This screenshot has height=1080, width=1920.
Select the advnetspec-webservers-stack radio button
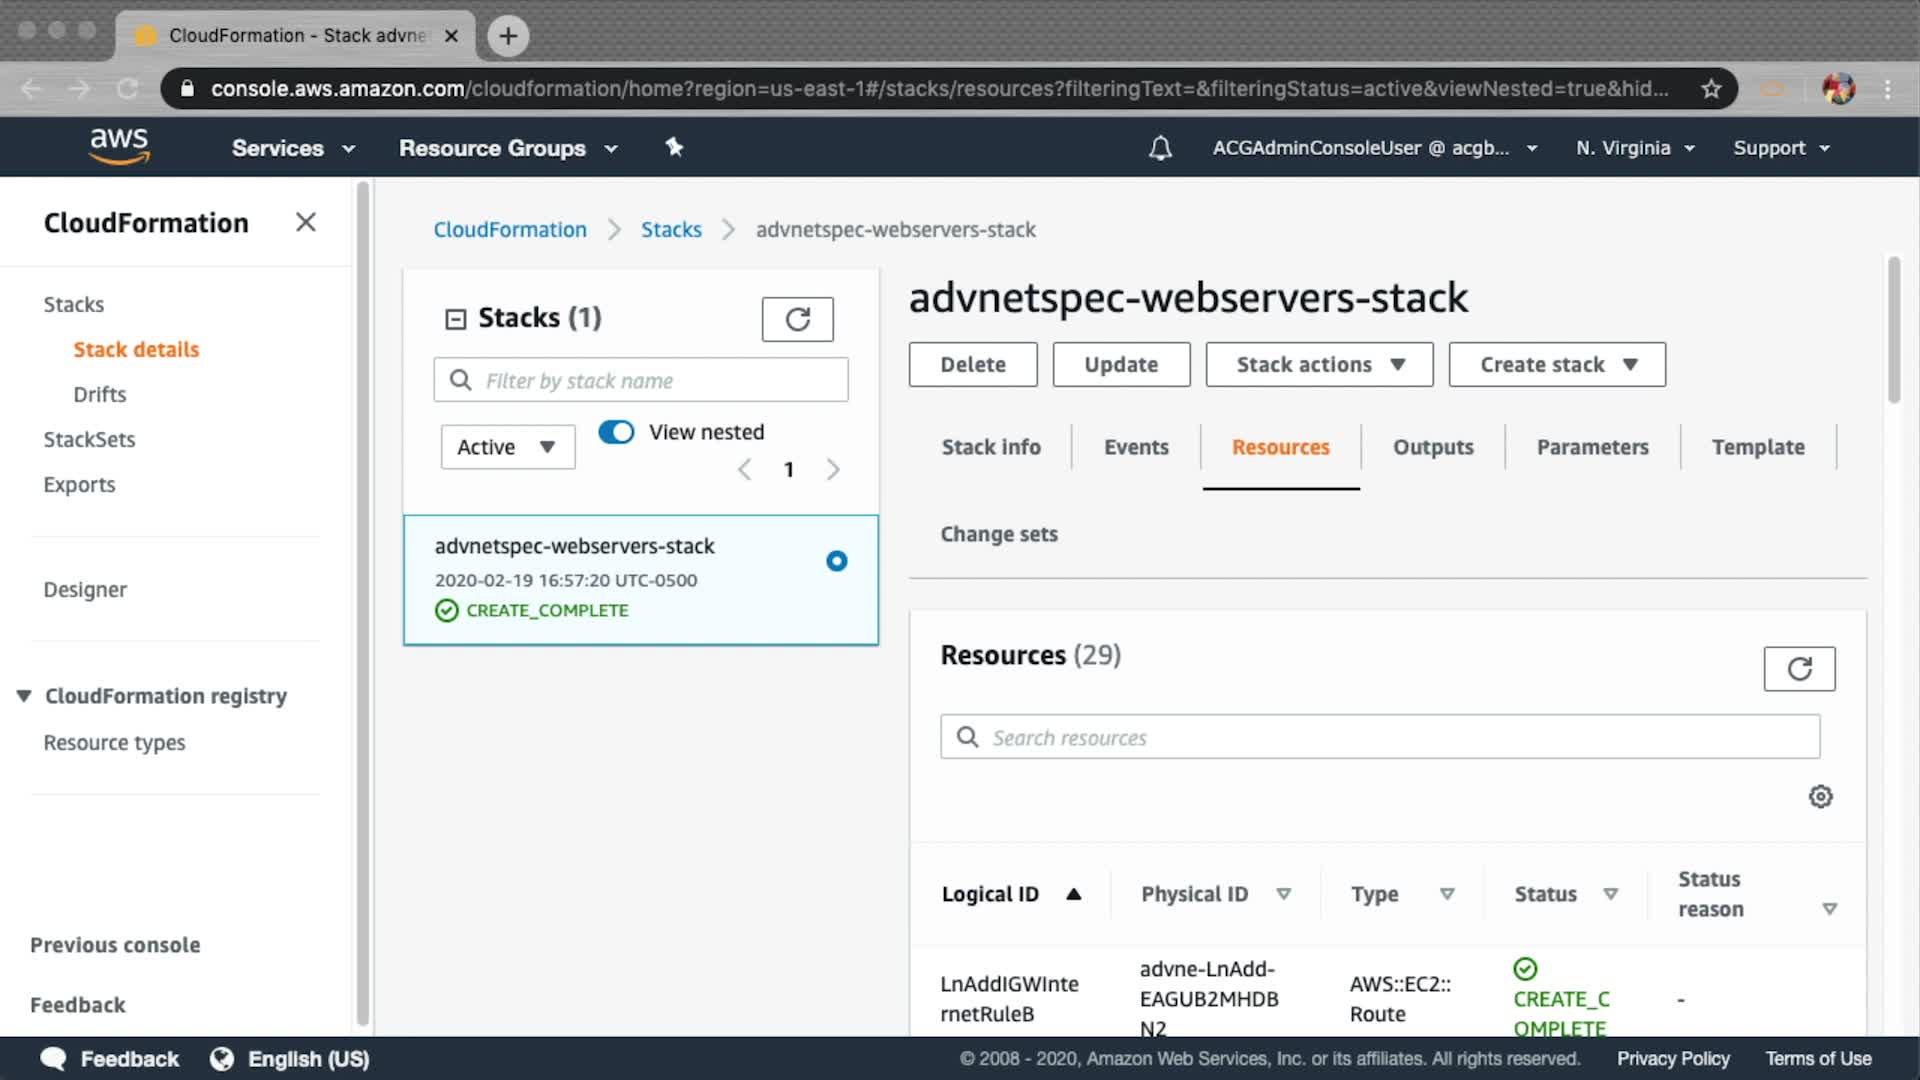(836, 561)
